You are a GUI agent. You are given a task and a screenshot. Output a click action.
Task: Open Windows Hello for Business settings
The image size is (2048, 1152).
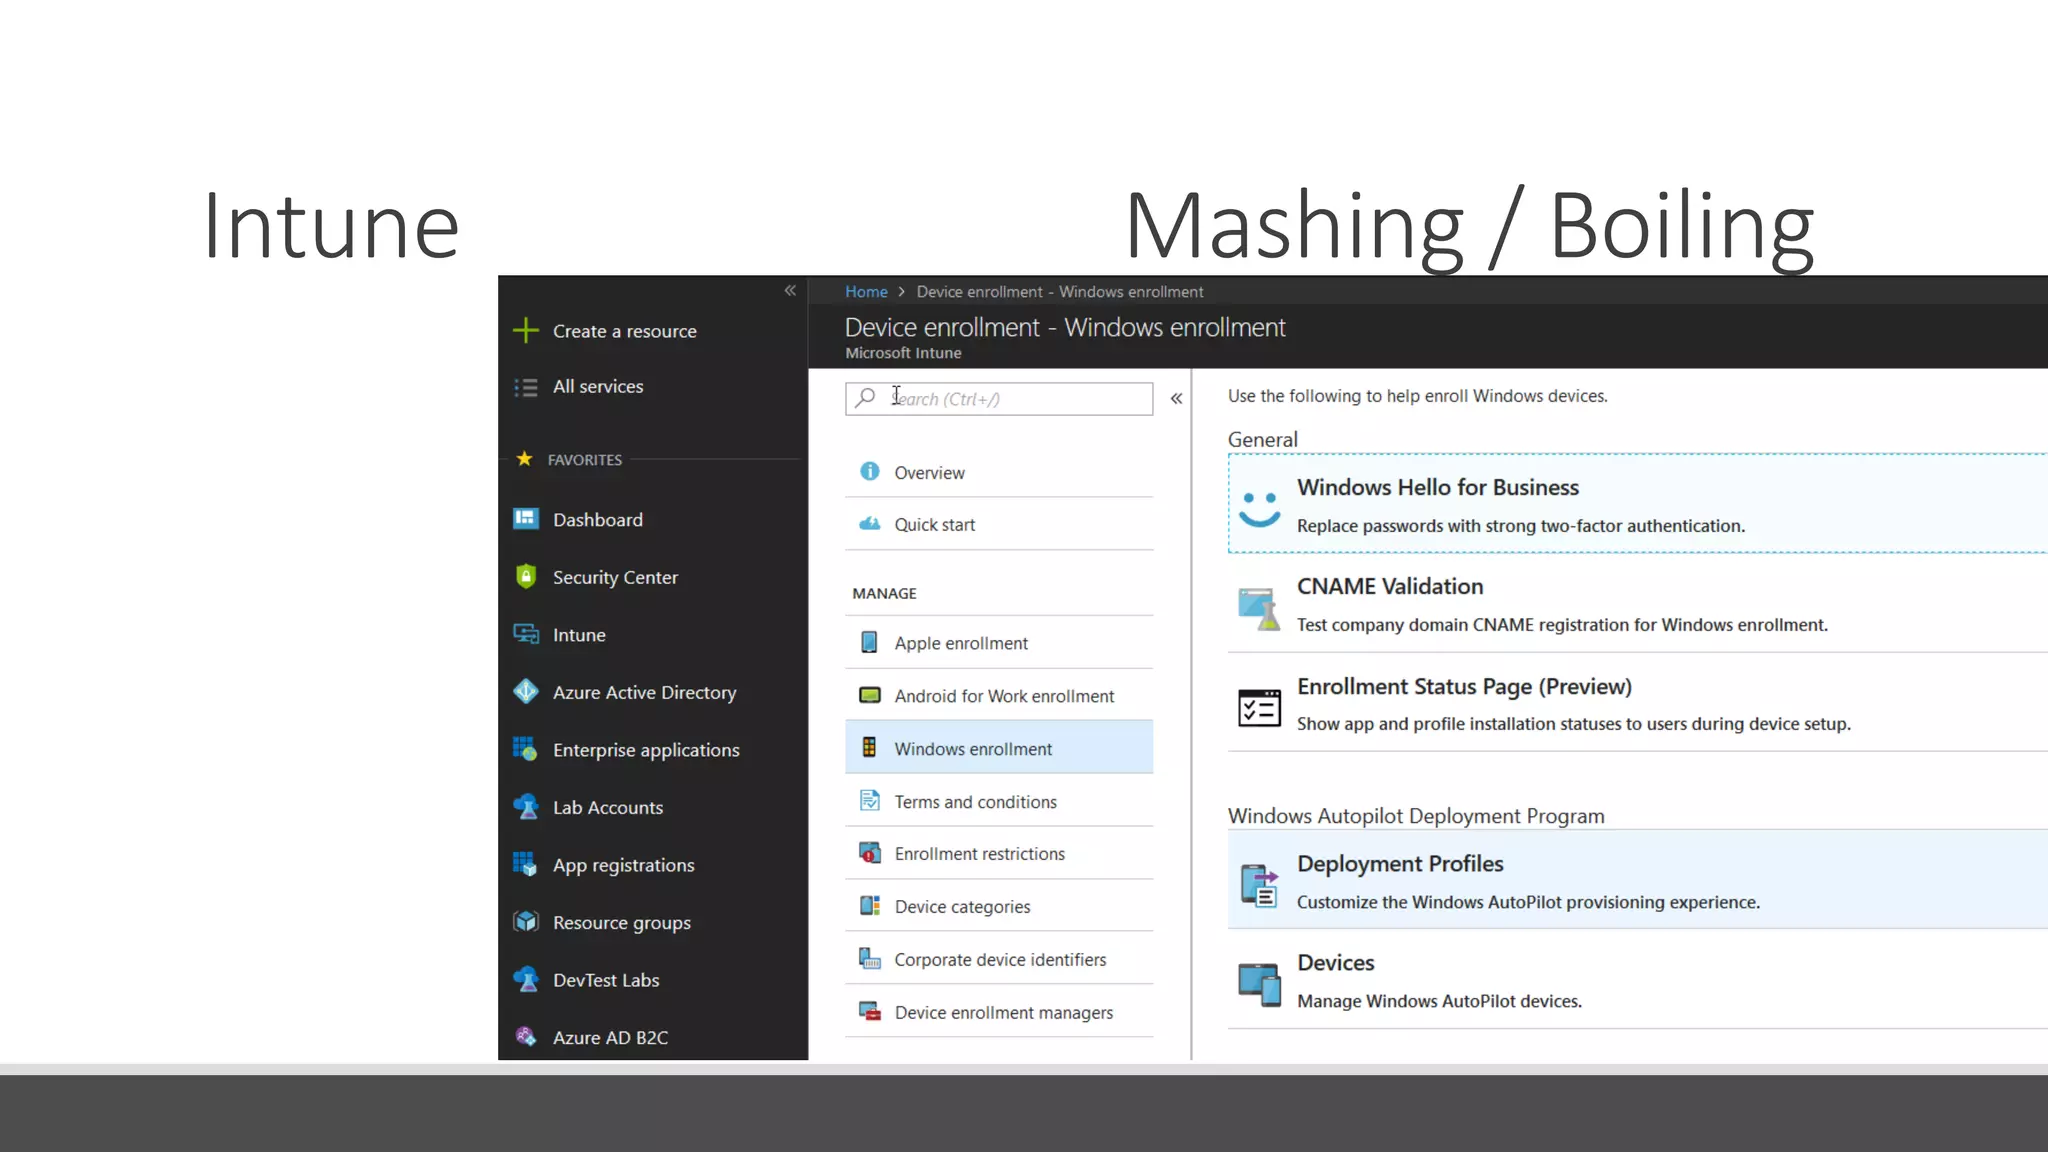(x=1638, y=504)
